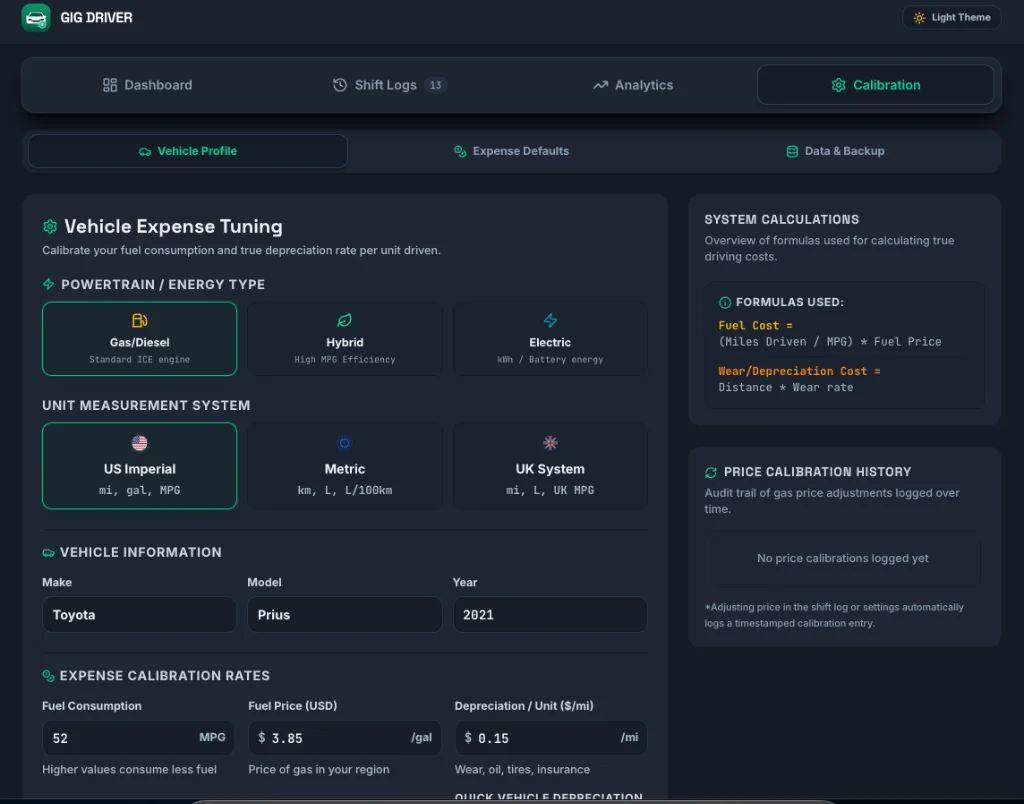Switch to the Analytics tab
The height and width of the screenshot is (804, 1024).
(633, 85)
